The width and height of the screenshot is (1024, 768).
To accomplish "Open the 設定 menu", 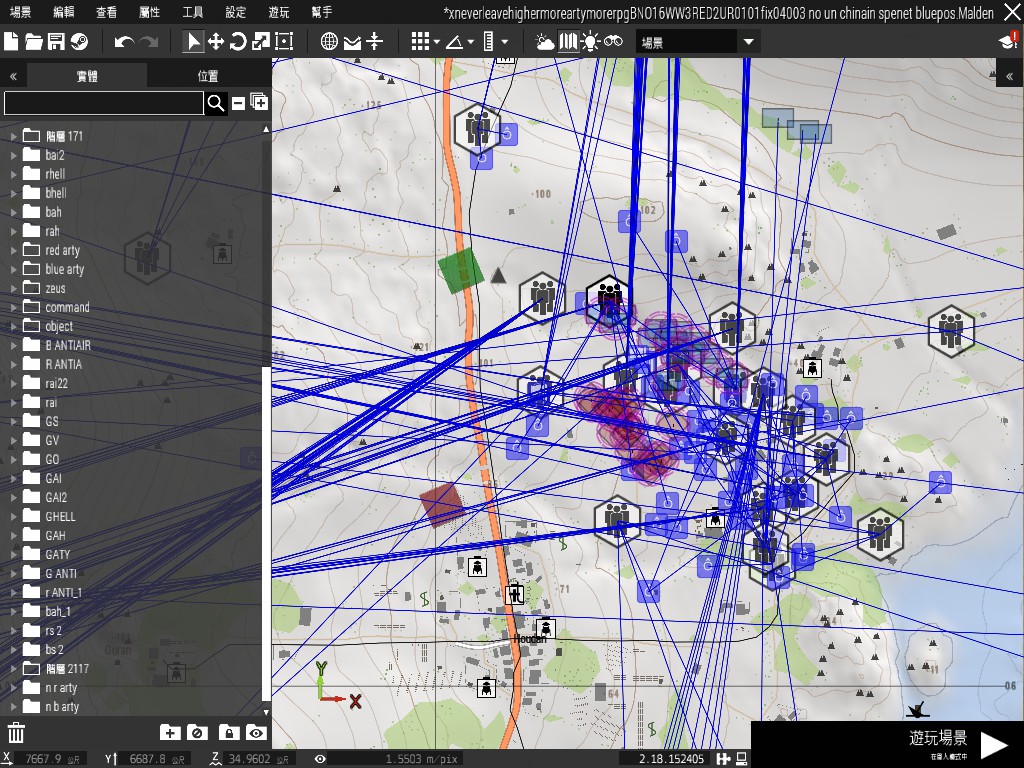I will (236, 12).
